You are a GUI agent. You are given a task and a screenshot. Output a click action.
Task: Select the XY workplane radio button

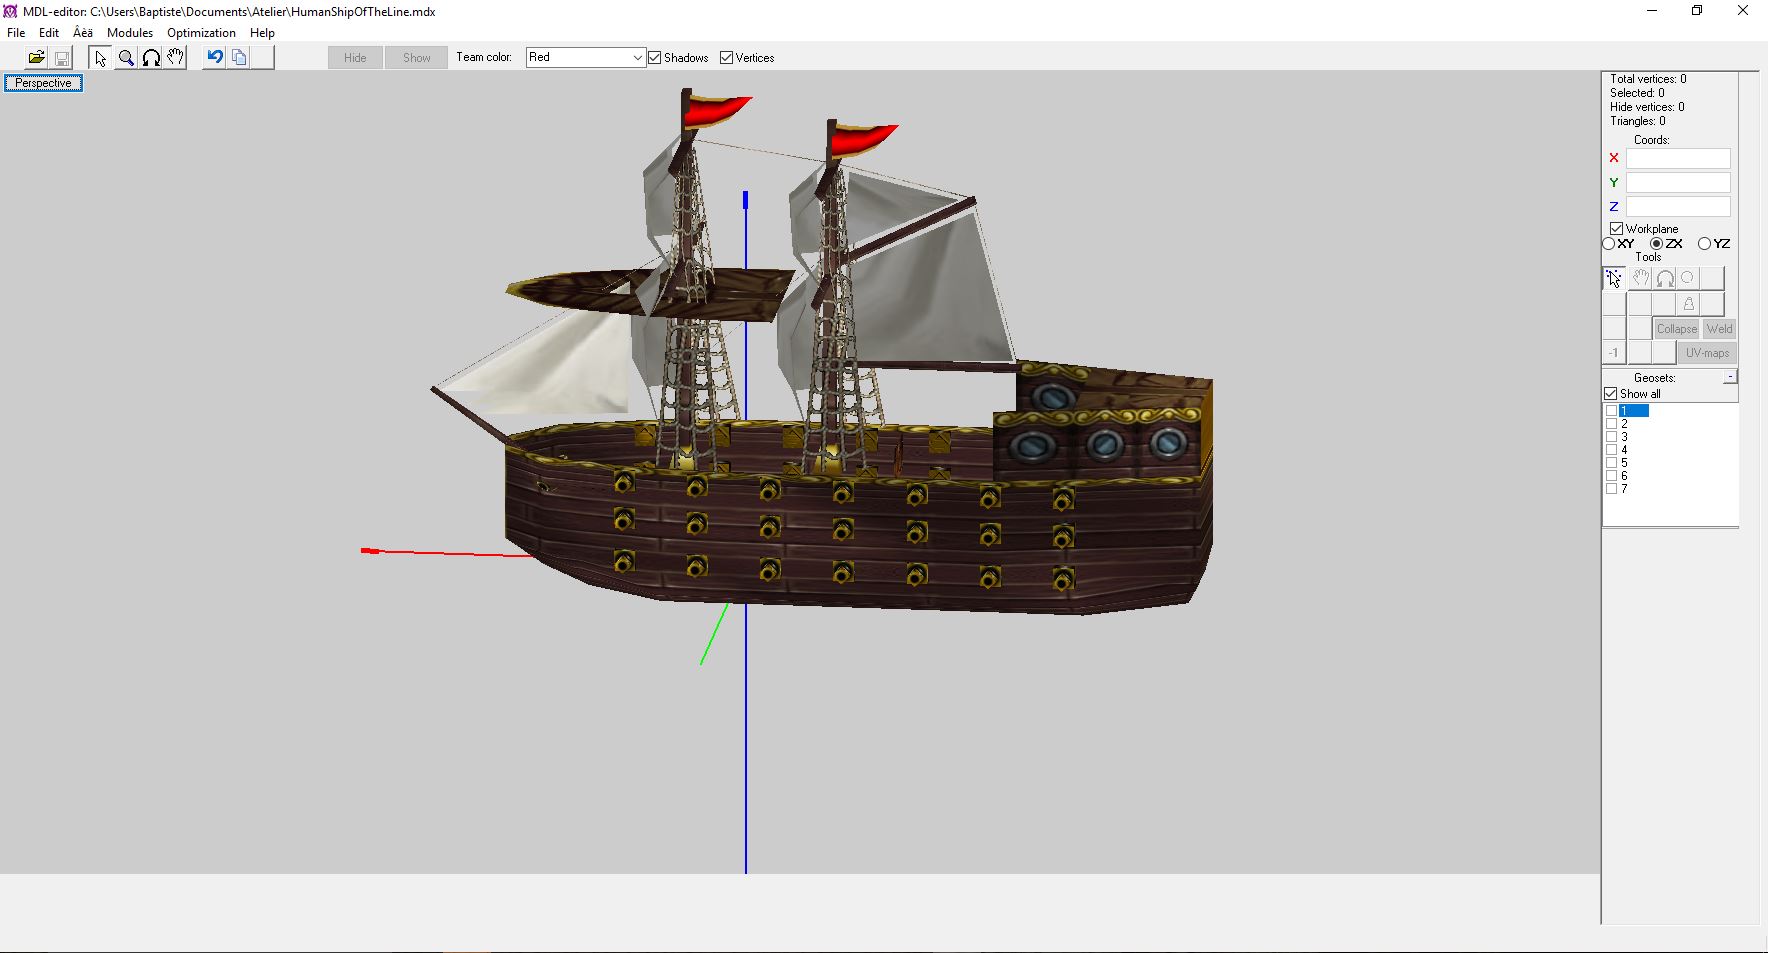1609,244
